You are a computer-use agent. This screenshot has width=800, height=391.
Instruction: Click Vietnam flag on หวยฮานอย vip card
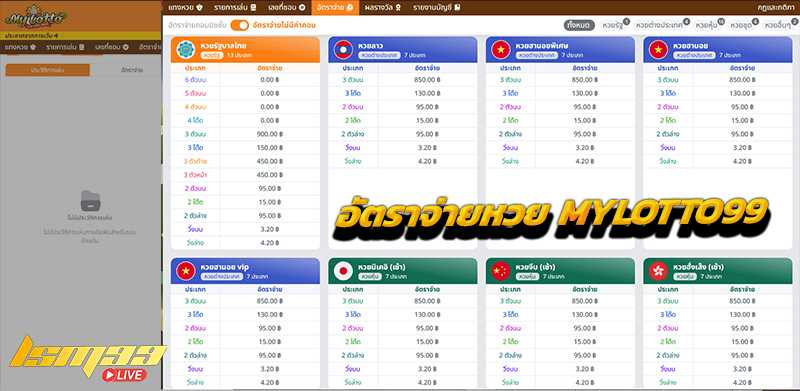[x=186, y=271]
